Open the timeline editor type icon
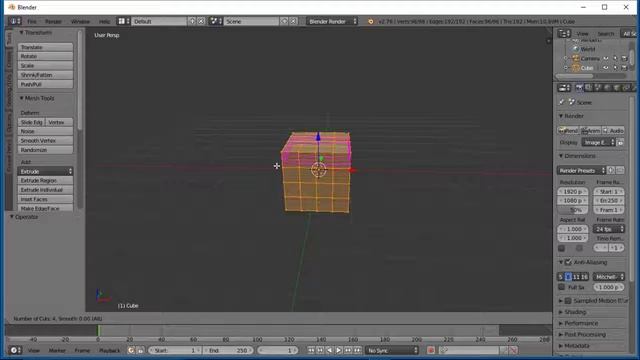Image resolution: width=640 pixels, height=360 pixels. [x=16, y=350]
